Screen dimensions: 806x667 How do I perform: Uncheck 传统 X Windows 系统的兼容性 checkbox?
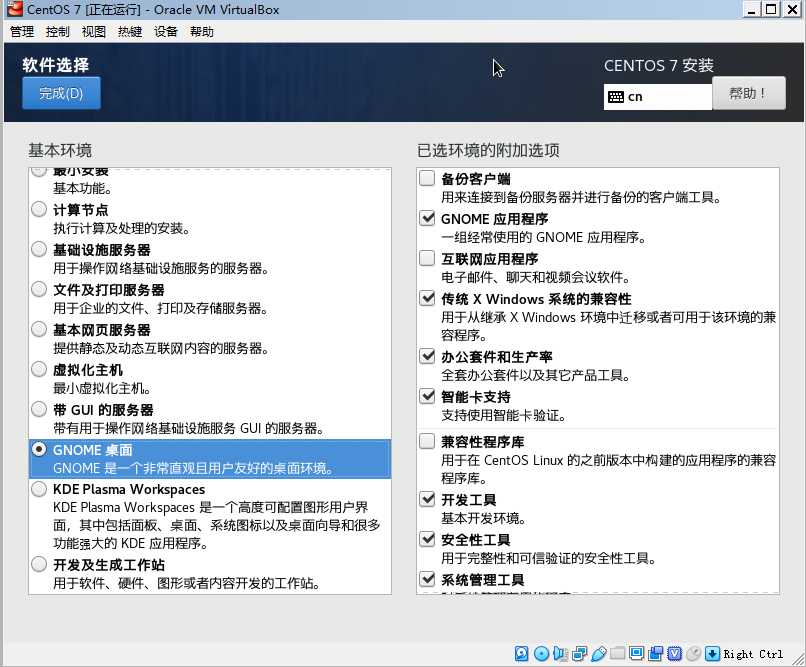[427, 298]
